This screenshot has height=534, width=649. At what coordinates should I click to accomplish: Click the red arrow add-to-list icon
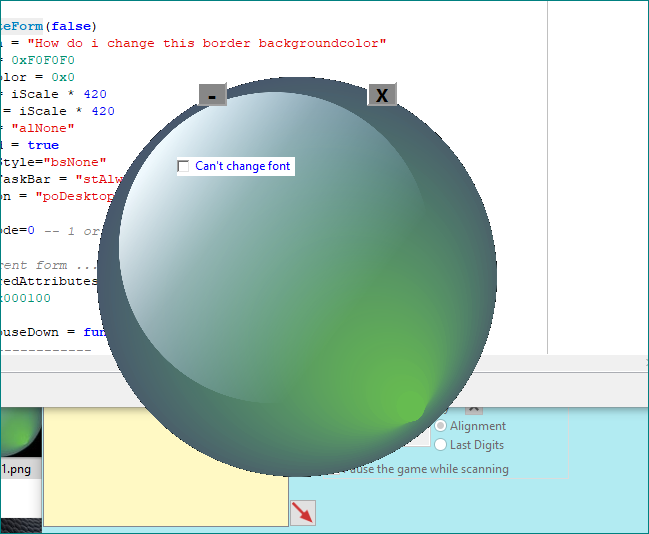[x=303, y=512]
